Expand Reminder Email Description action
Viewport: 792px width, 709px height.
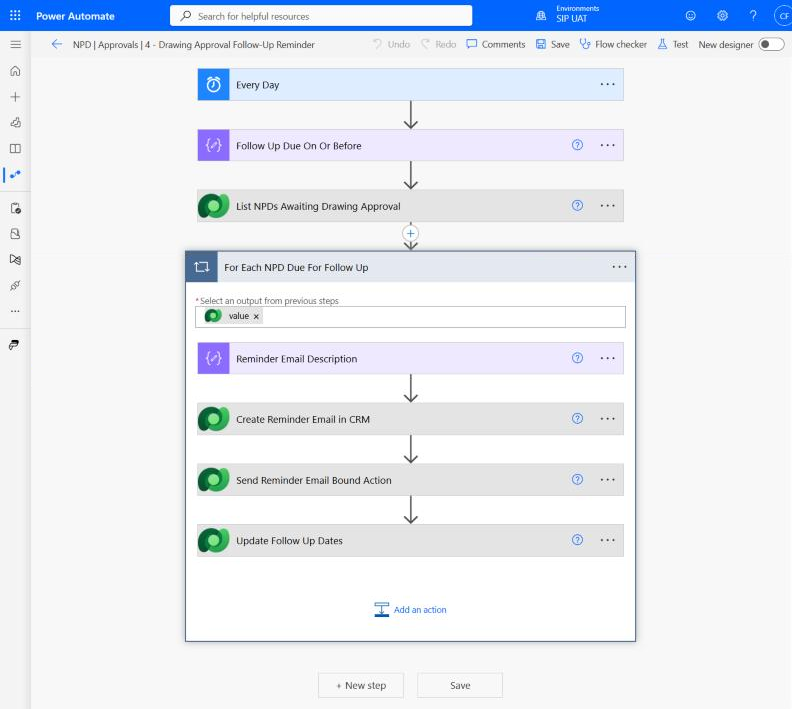410,358
